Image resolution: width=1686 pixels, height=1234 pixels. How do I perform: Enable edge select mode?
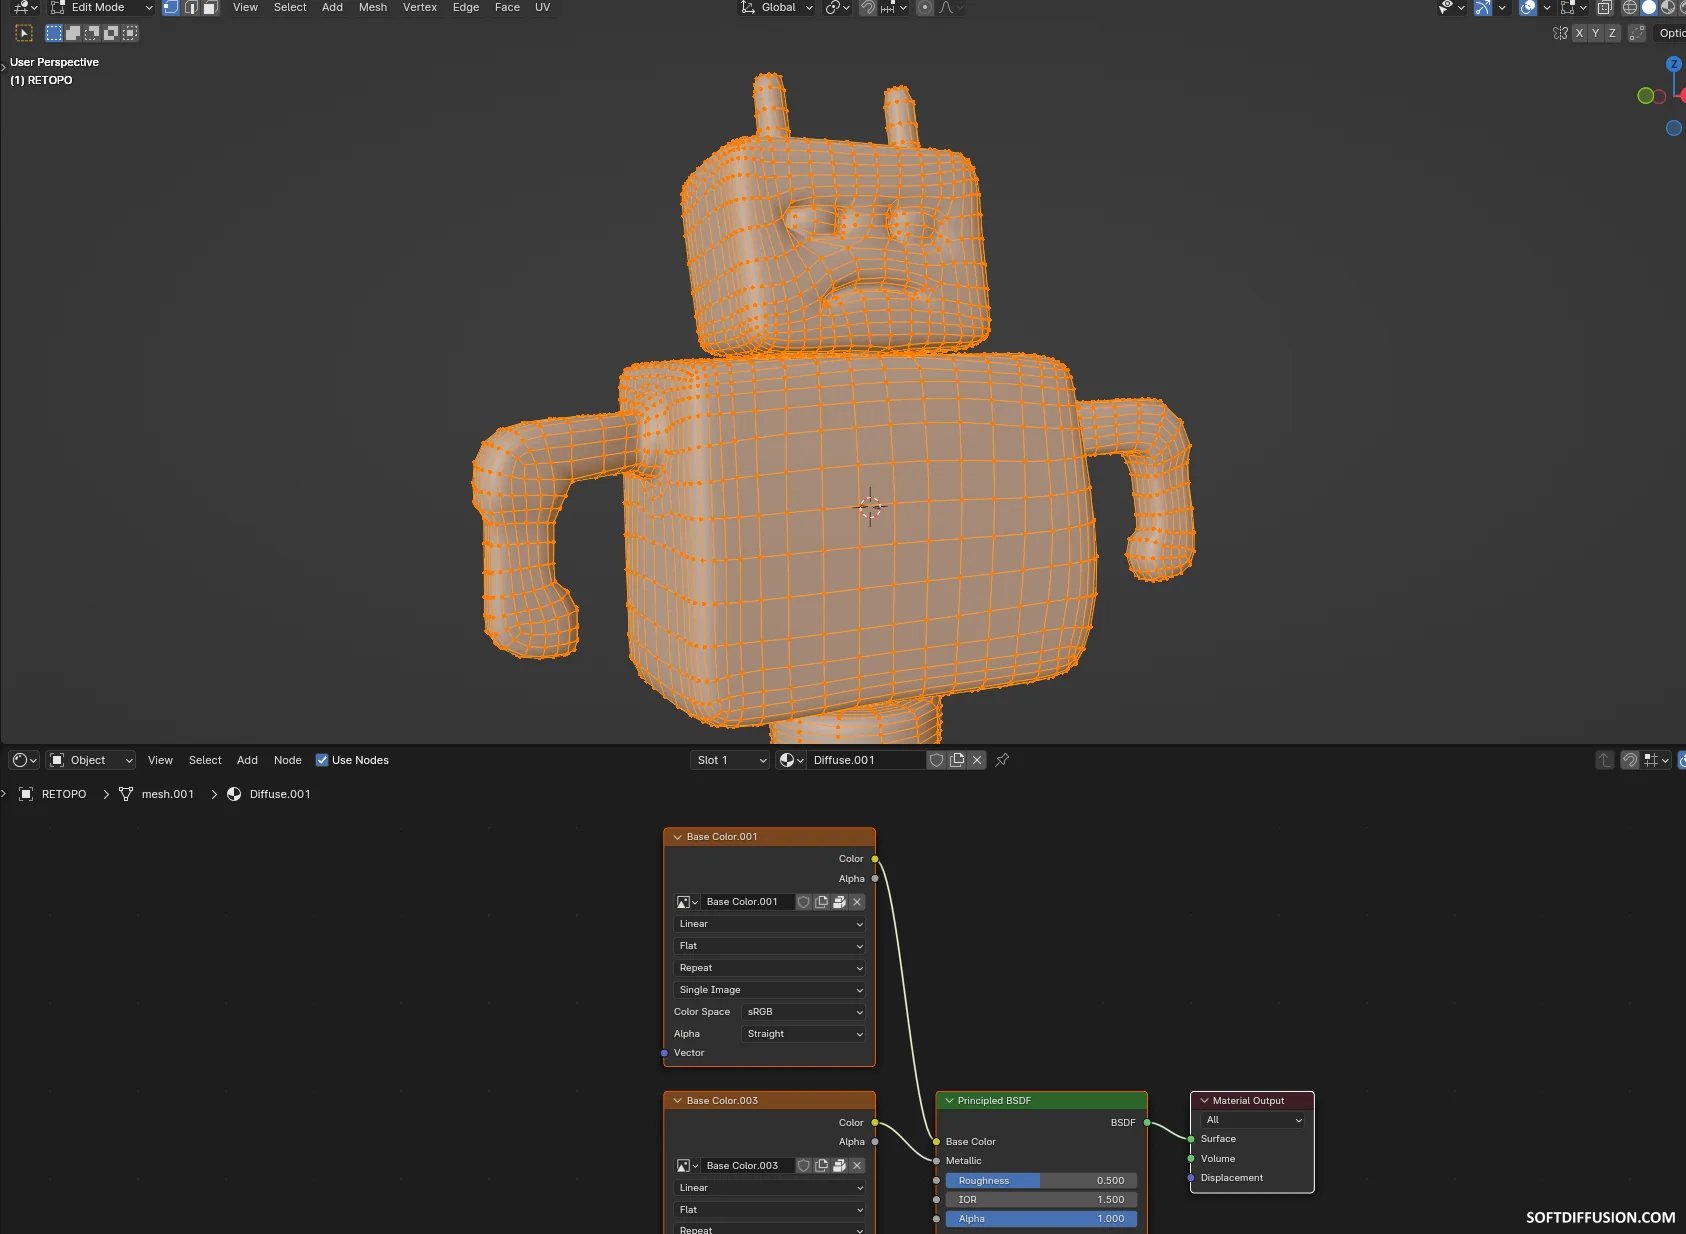(x=191, y=7)
